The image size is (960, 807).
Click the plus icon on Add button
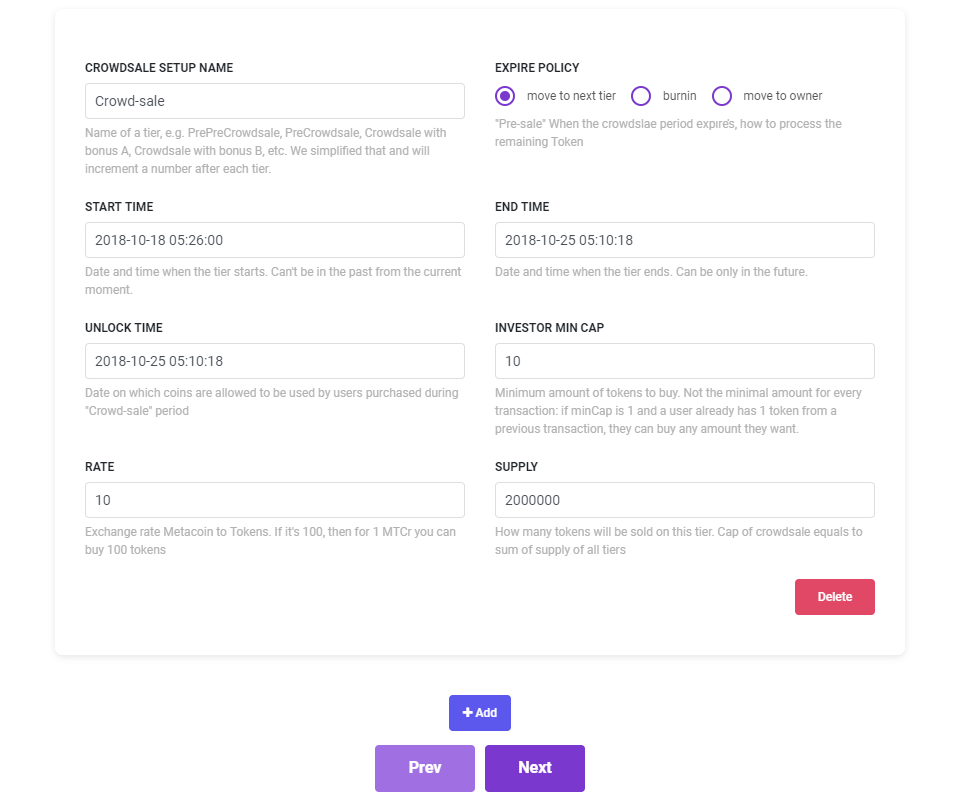coord(467,713)
